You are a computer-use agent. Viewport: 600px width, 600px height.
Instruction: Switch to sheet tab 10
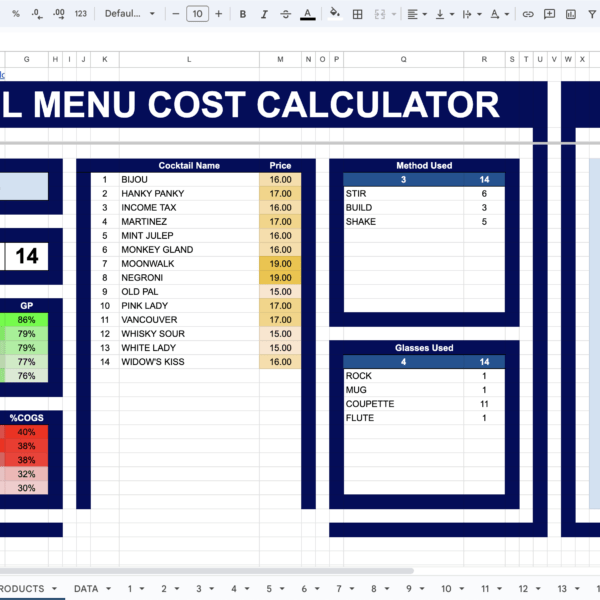pos(446,589)
